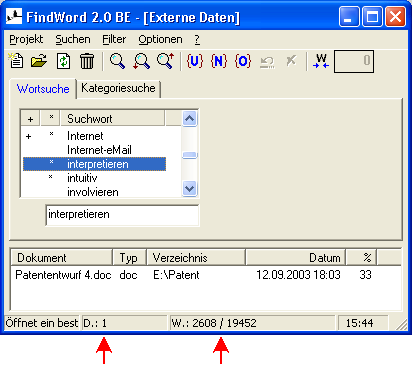Image resolution: width=412 pixels, height=365 pixels.
Task: Create a new project with the toolbar icon
Action: pos(16,61)
